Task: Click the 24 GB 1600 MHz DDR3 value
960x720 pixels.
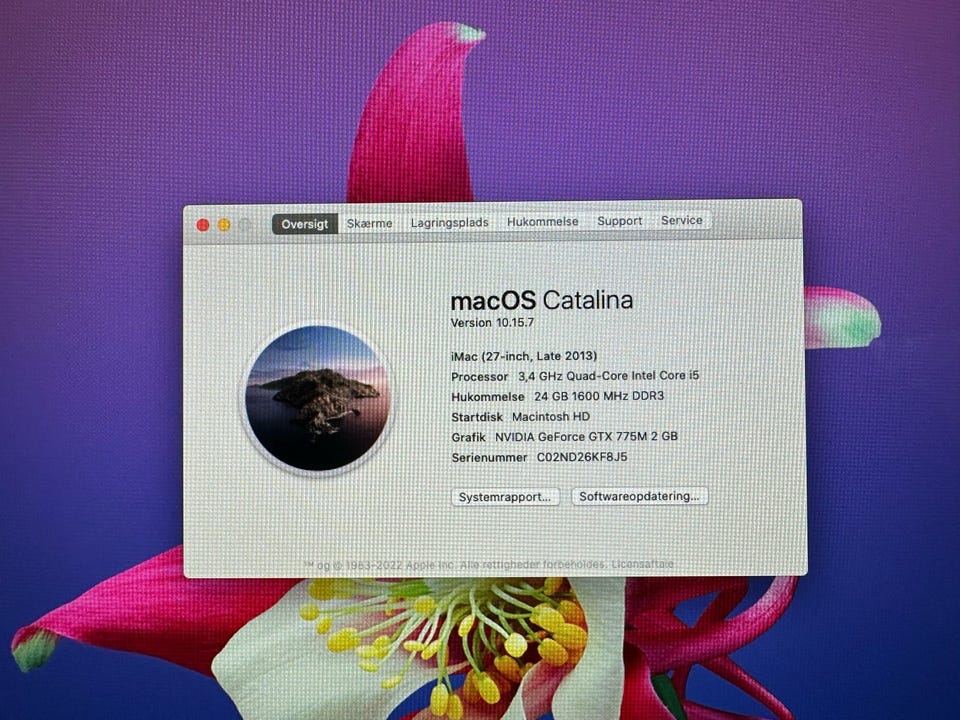Action: pyautogui.click(x=599, y=396)
